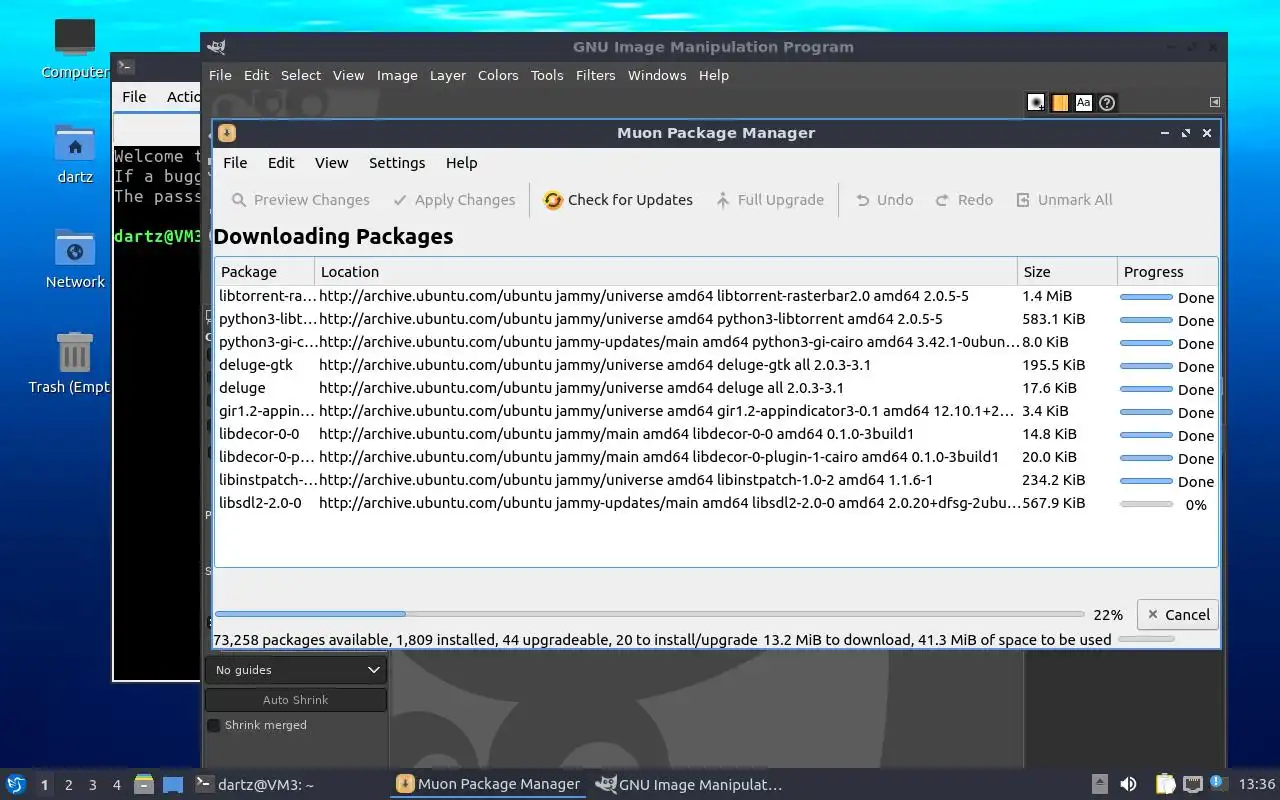
Task: Switch to virtual desktop 2
Action: tap(69, 785)
